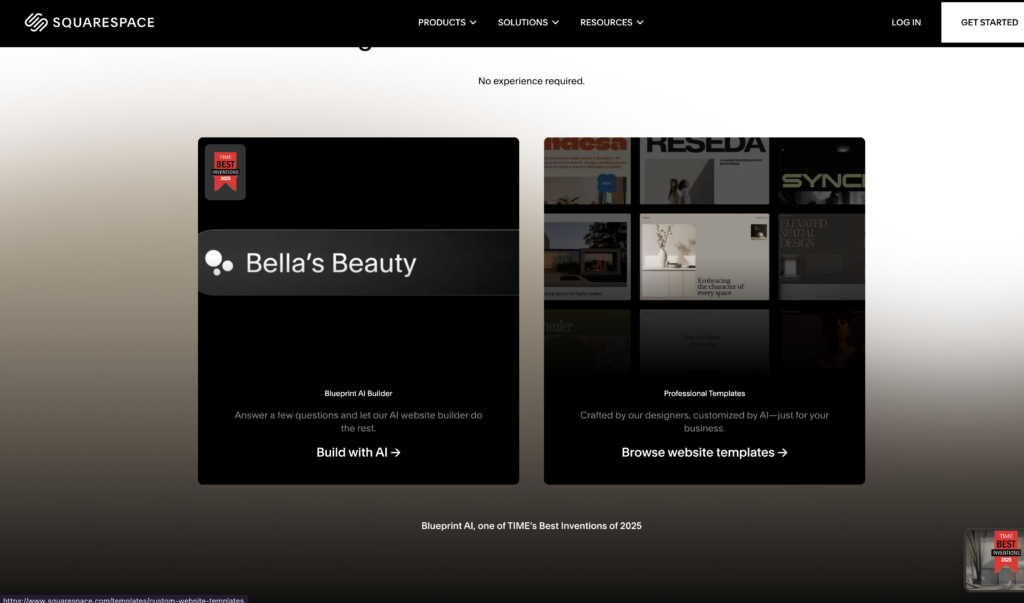Expand the Products dropdown menu
Screen dimensions: 1024x603
coord(447,22)
